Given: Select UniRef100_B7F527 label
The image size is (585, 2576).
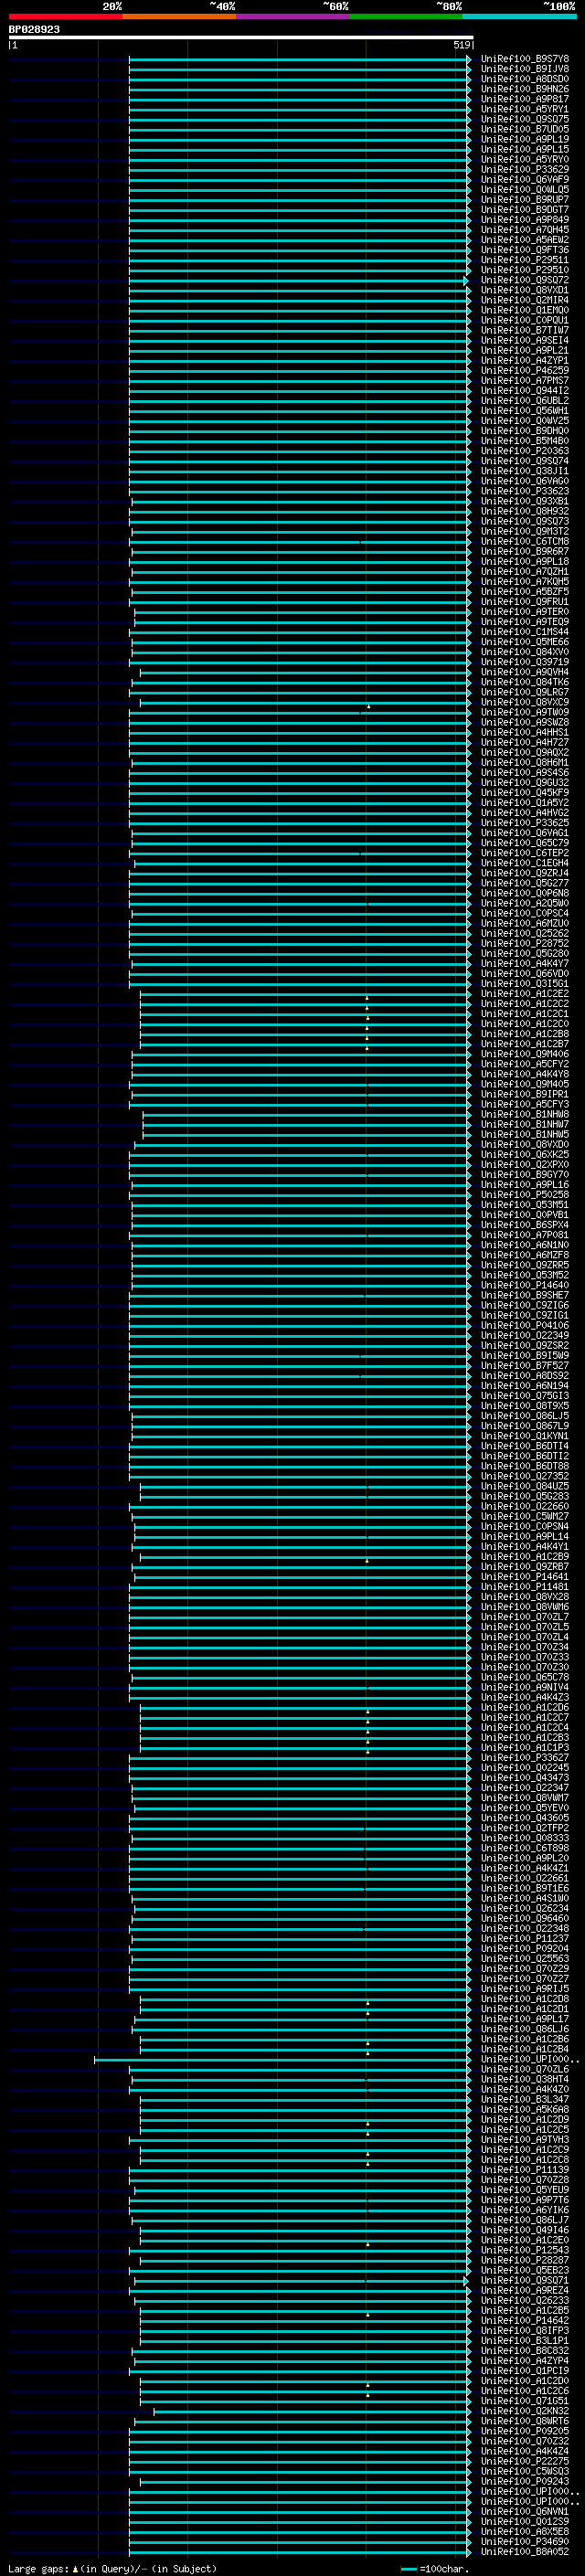Looking at the screenshot, I should pos(524,1366).
